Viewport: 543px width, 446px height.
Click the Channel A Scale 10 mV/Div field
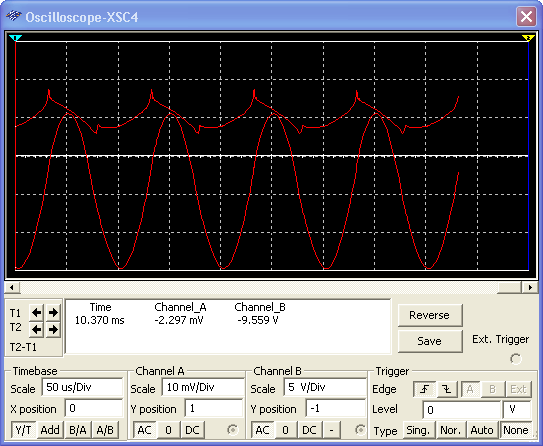pos(203,387)
